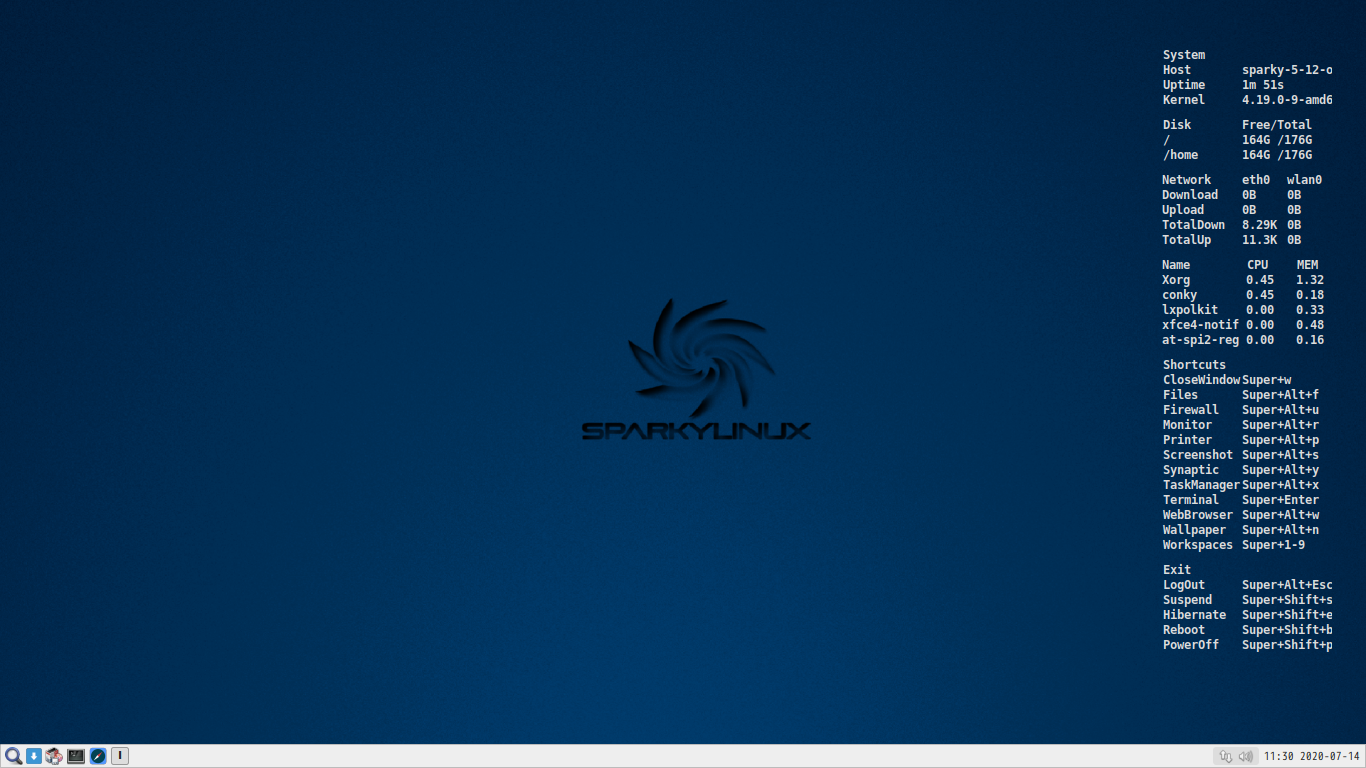
Task: Click the "WebBrowser" shortcut label
Action: (1198, 515)
